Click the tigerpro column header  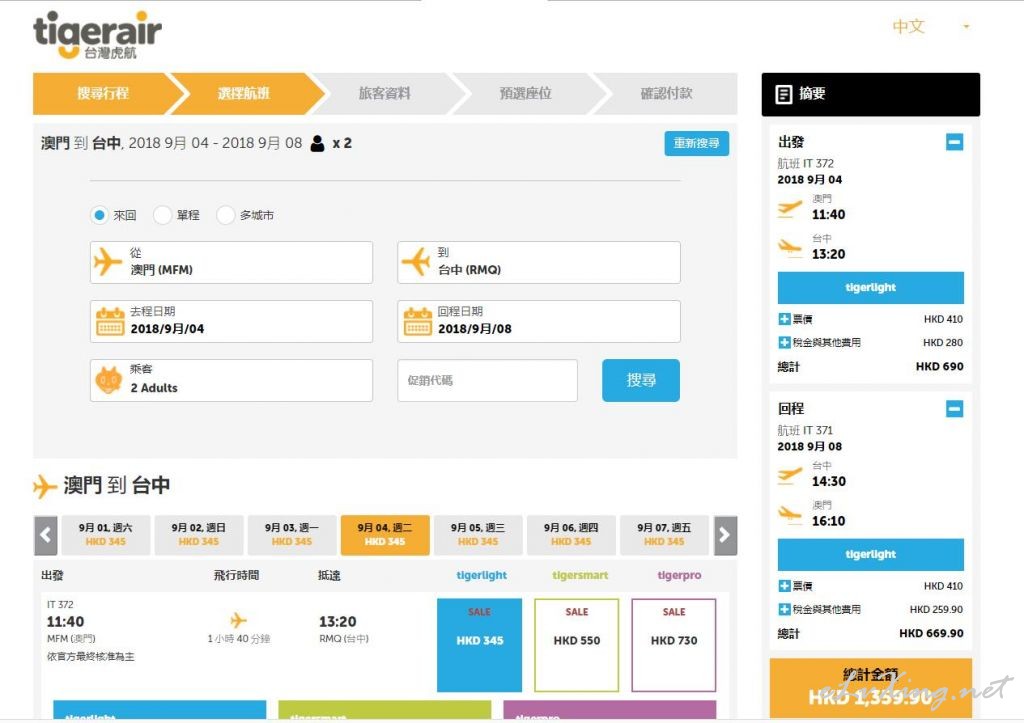click(679, 575)
